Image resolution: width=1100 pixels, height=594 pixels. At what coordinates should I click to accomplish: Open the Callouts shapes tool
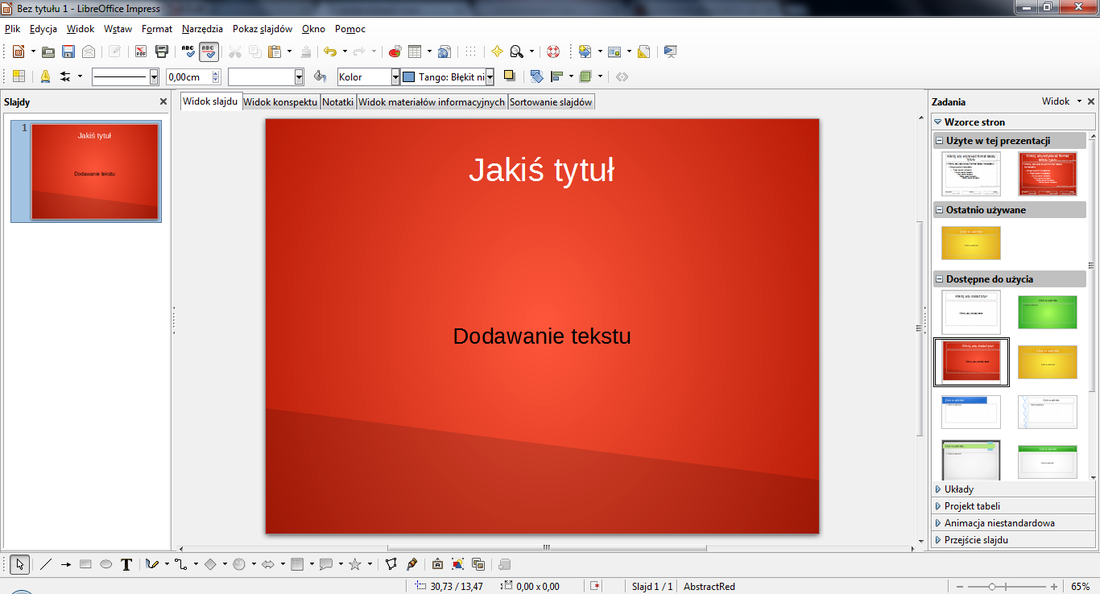(x=326, y=564)
